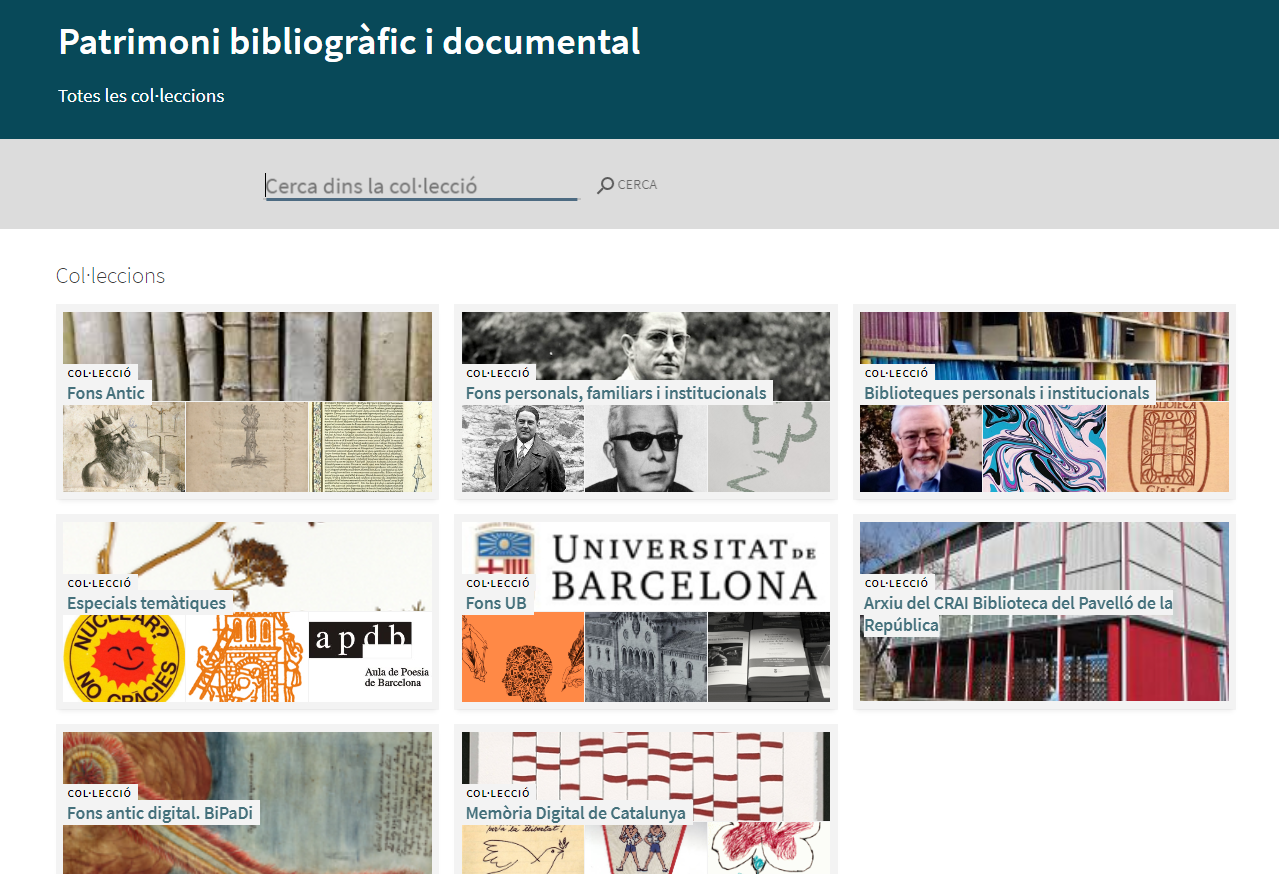Open the Fons Antic collection link
Screen dimensions: 1279x874
pos(106,393)
